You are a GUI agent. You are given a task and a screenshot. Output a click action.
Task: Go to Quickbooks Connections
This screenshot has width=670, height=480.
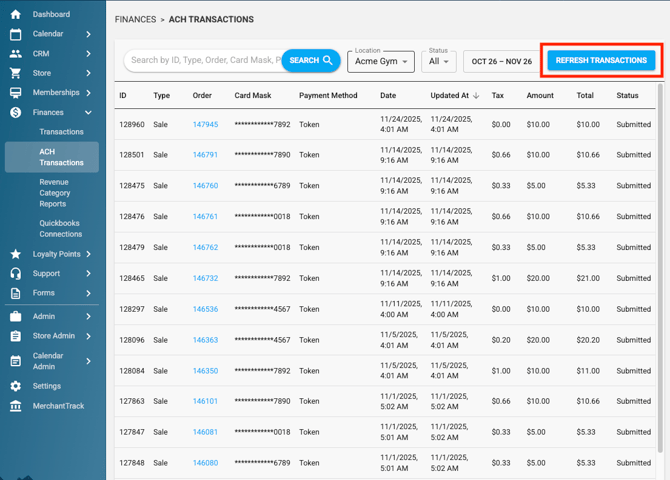[61, 228]
